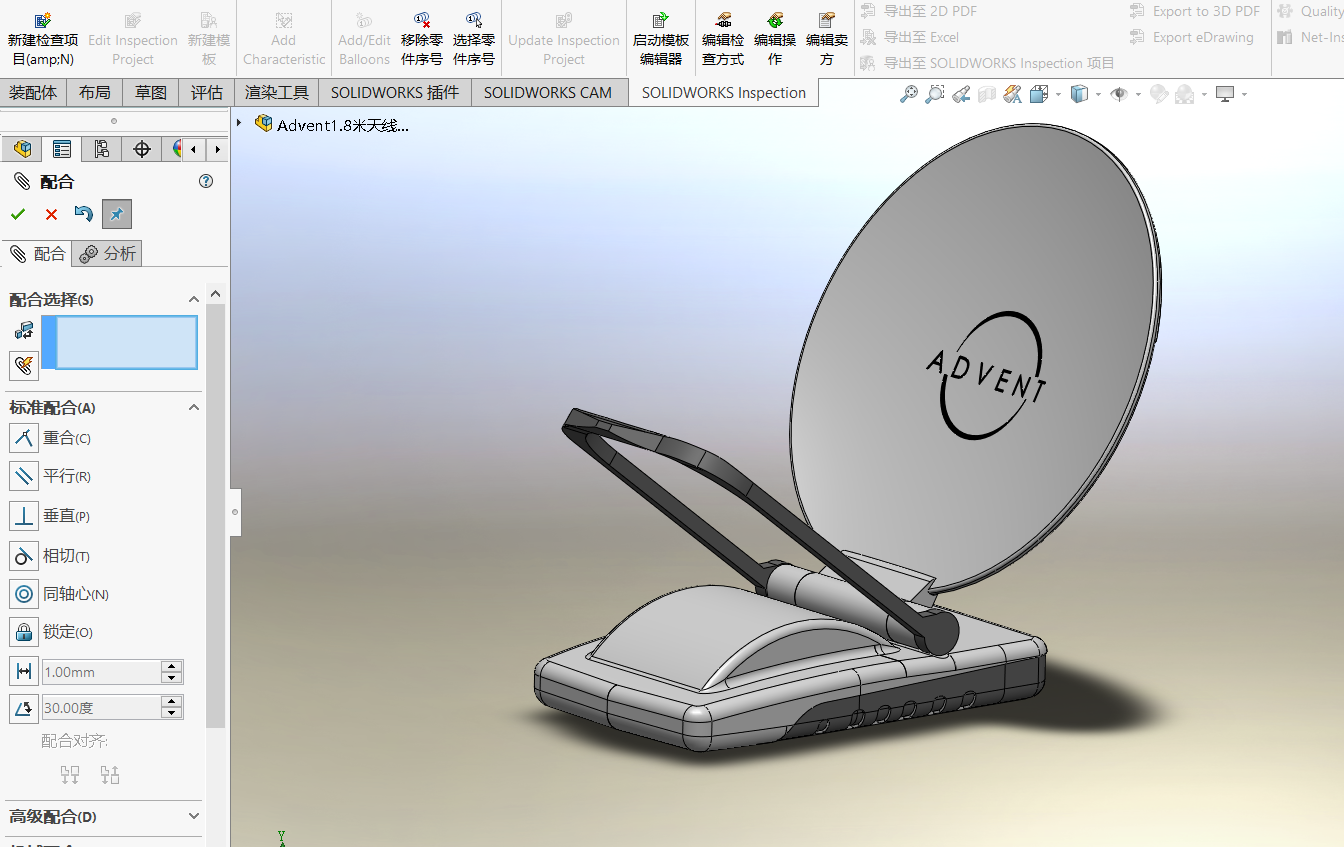Screen dimensions: 1344x847
Task: Collapse the 配合选择 section
Action: point(193,299)
